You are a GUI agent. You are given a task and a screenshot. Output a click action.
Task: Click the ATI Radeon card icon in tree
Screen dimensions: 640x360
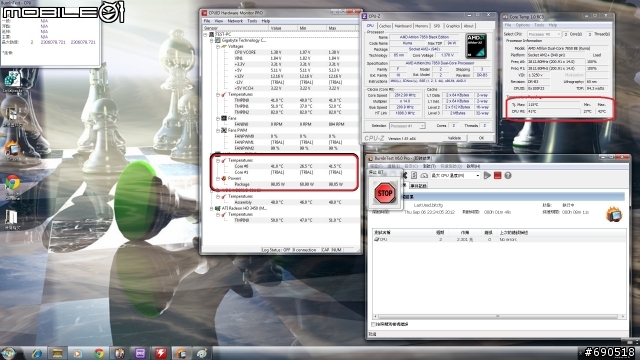point(218,208)
